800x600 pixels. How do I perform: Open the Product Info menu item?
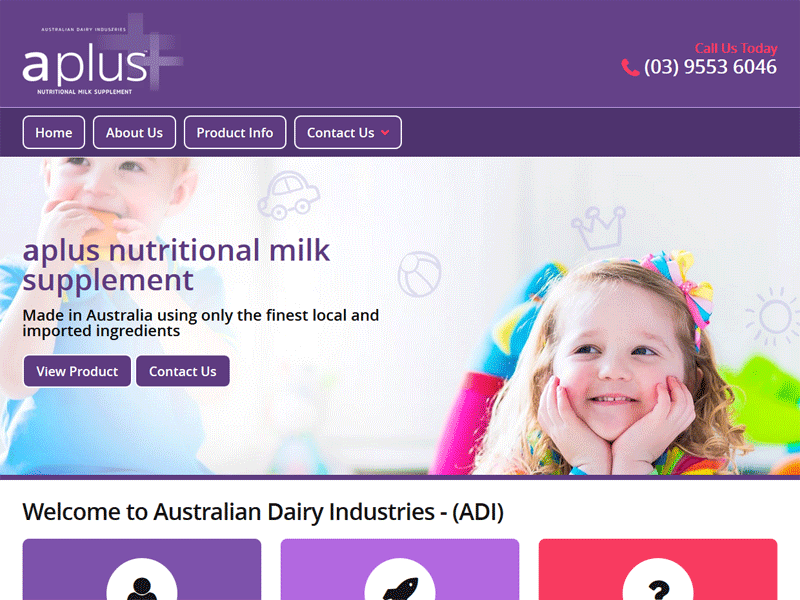pos(235,133)
